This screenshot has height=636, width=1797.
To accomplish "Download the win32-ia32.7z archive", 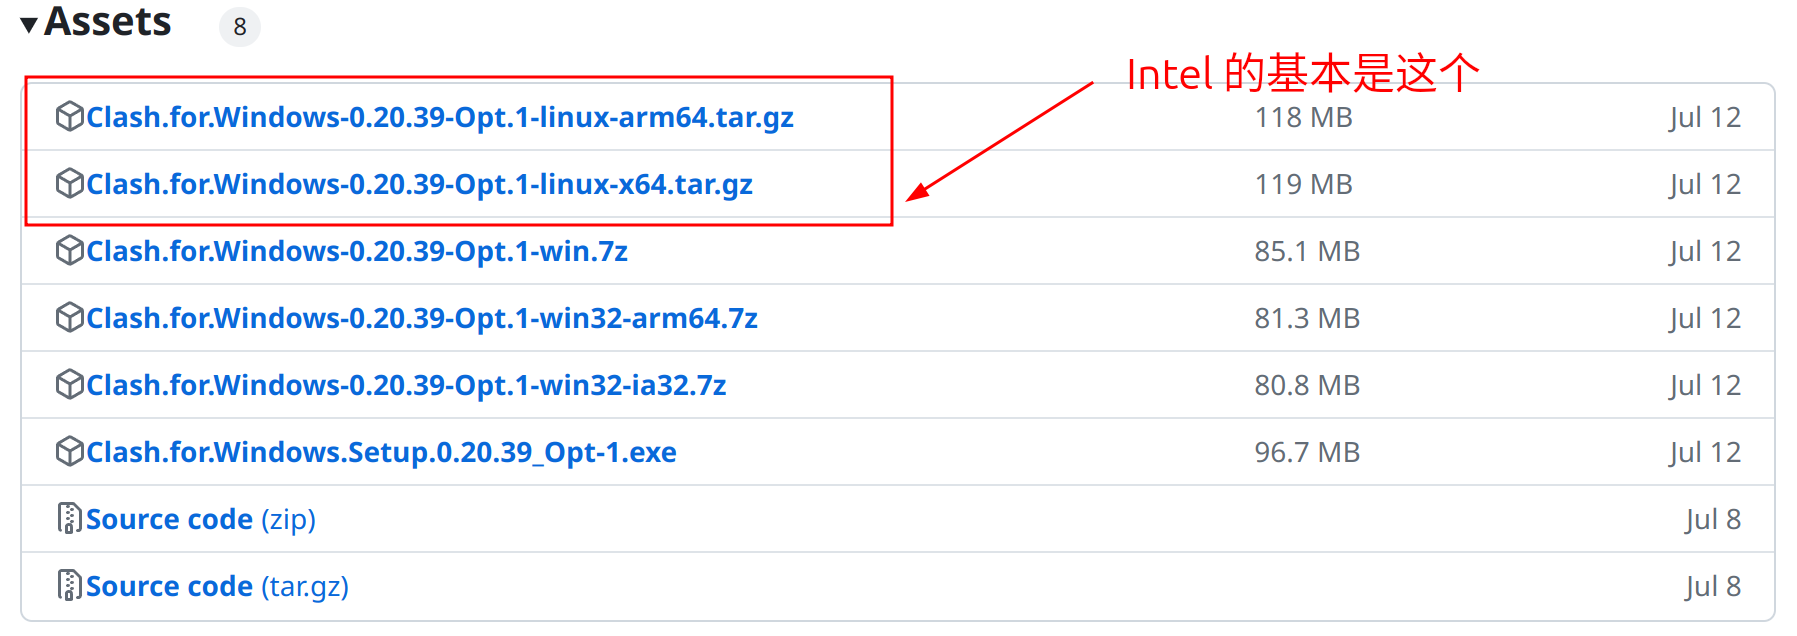I will pyautogui.click(x=406, y=386).
